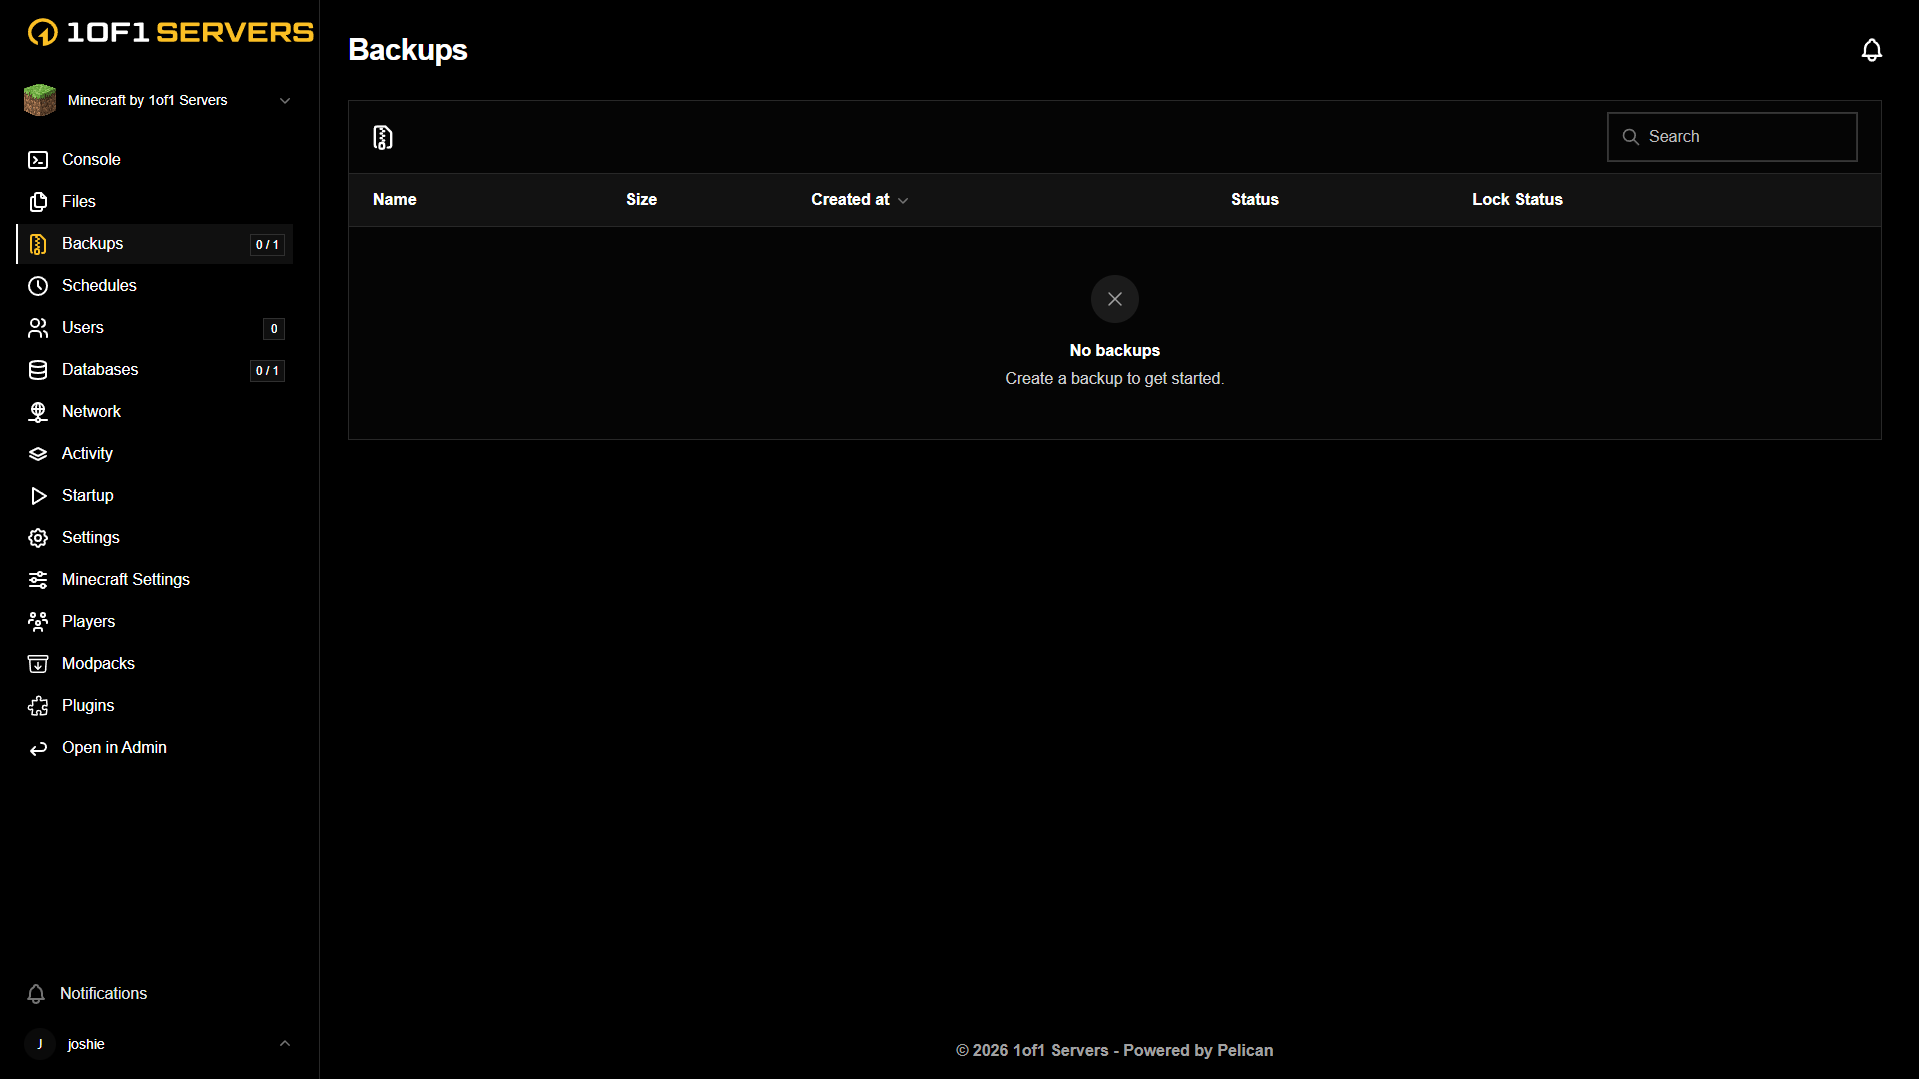1919x1079 pixels.
Task: Click the create backup archive icon
Action: 383,137
